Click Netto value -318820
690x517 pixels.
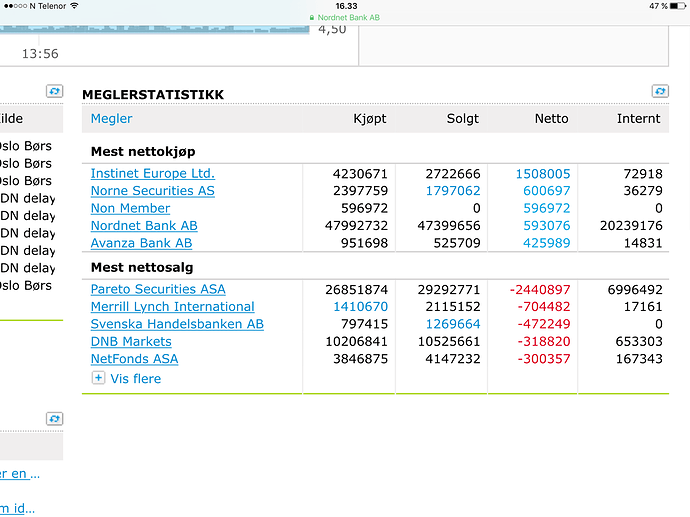544,341
